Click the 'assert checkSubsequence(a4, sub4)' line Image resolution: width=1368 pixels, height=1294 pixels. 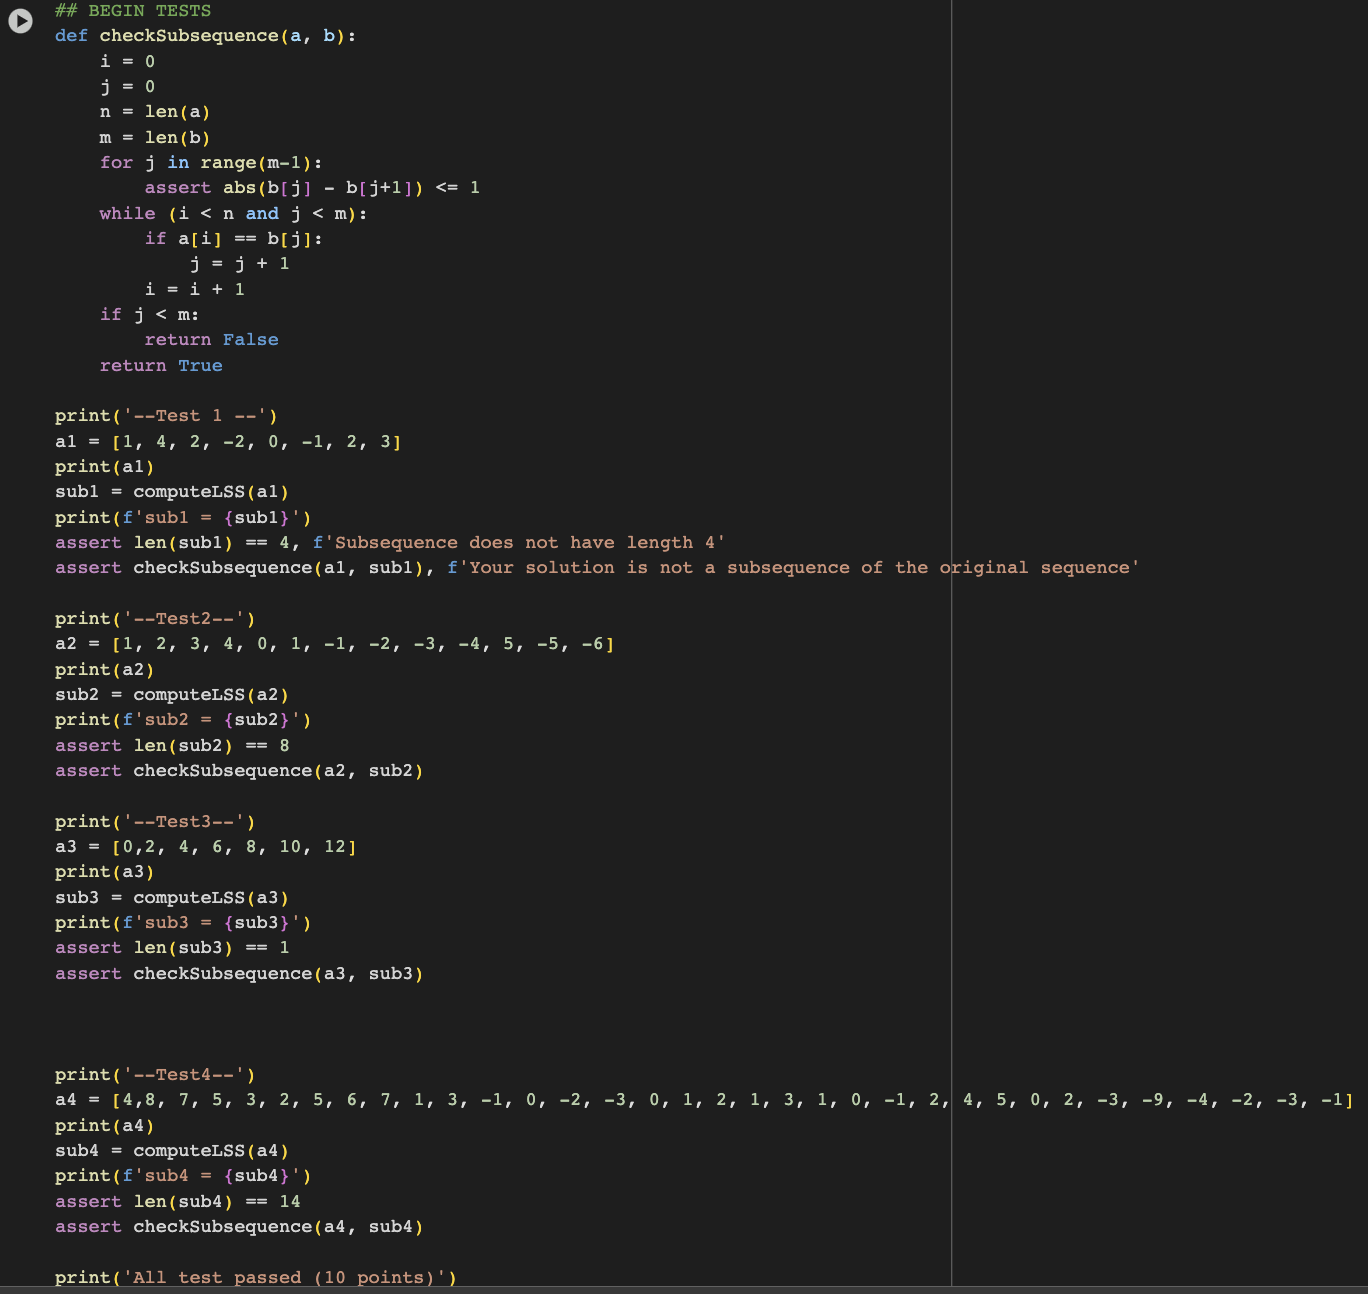239,1227
